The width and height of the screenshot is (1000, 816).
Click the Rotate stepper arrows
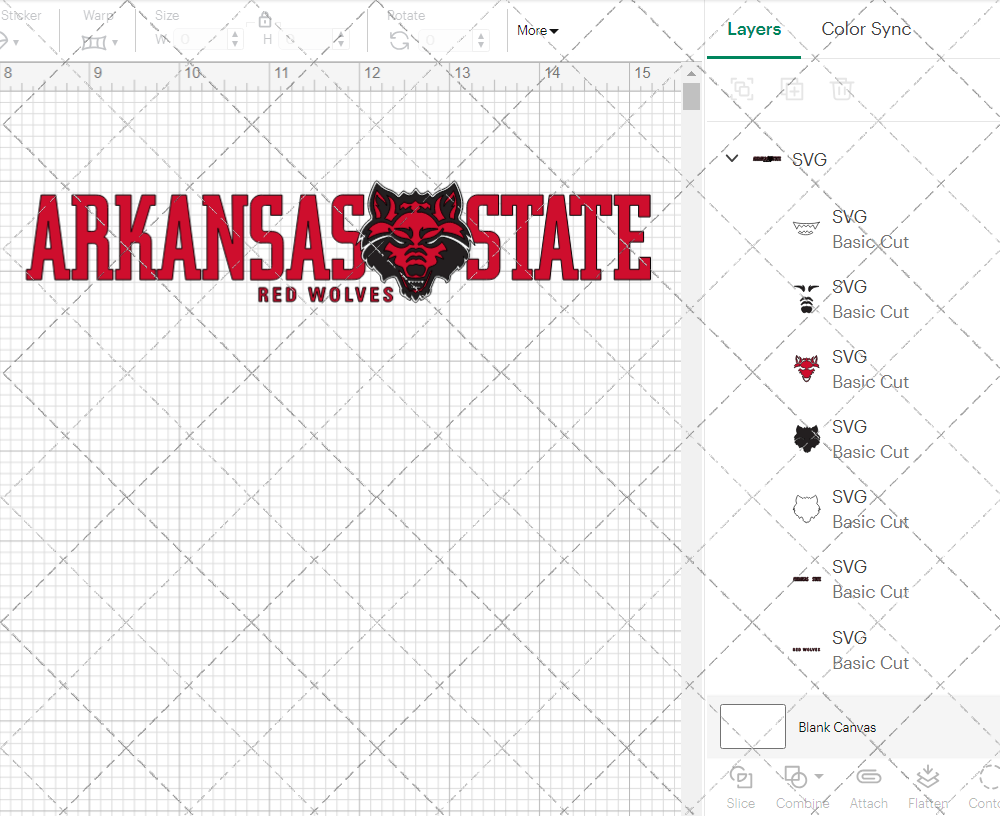point(481,40)
